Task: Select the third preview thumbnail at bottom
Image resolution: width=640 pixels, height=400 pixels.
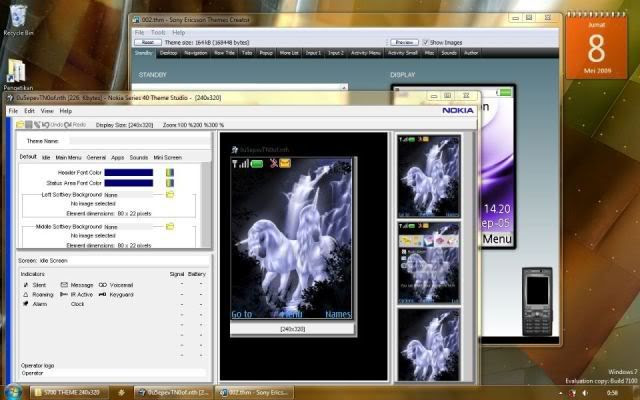Action: click(429, 345)
